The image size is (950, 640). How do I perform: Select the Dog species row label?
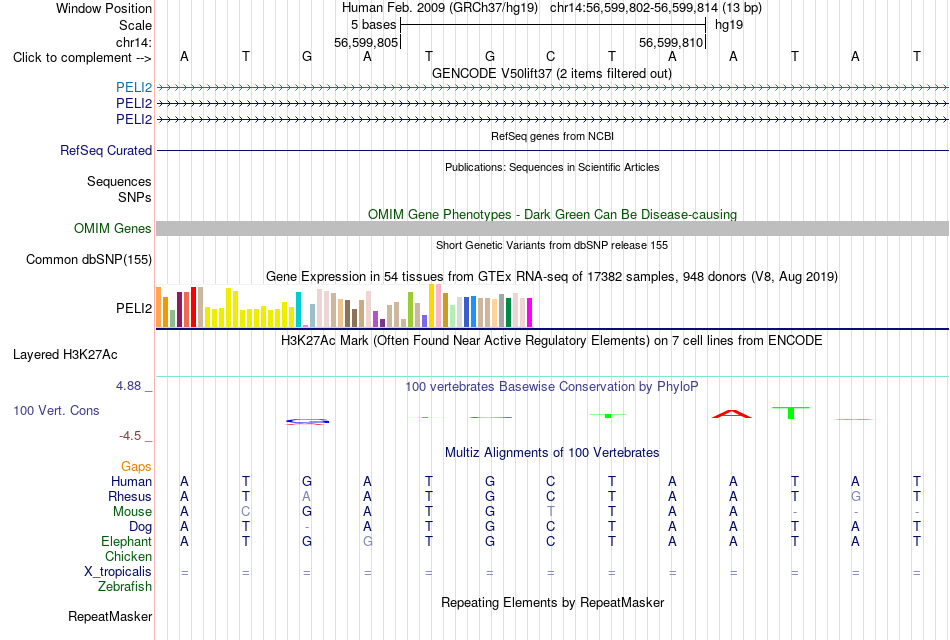pyautogui.click(x=140, y=527)
